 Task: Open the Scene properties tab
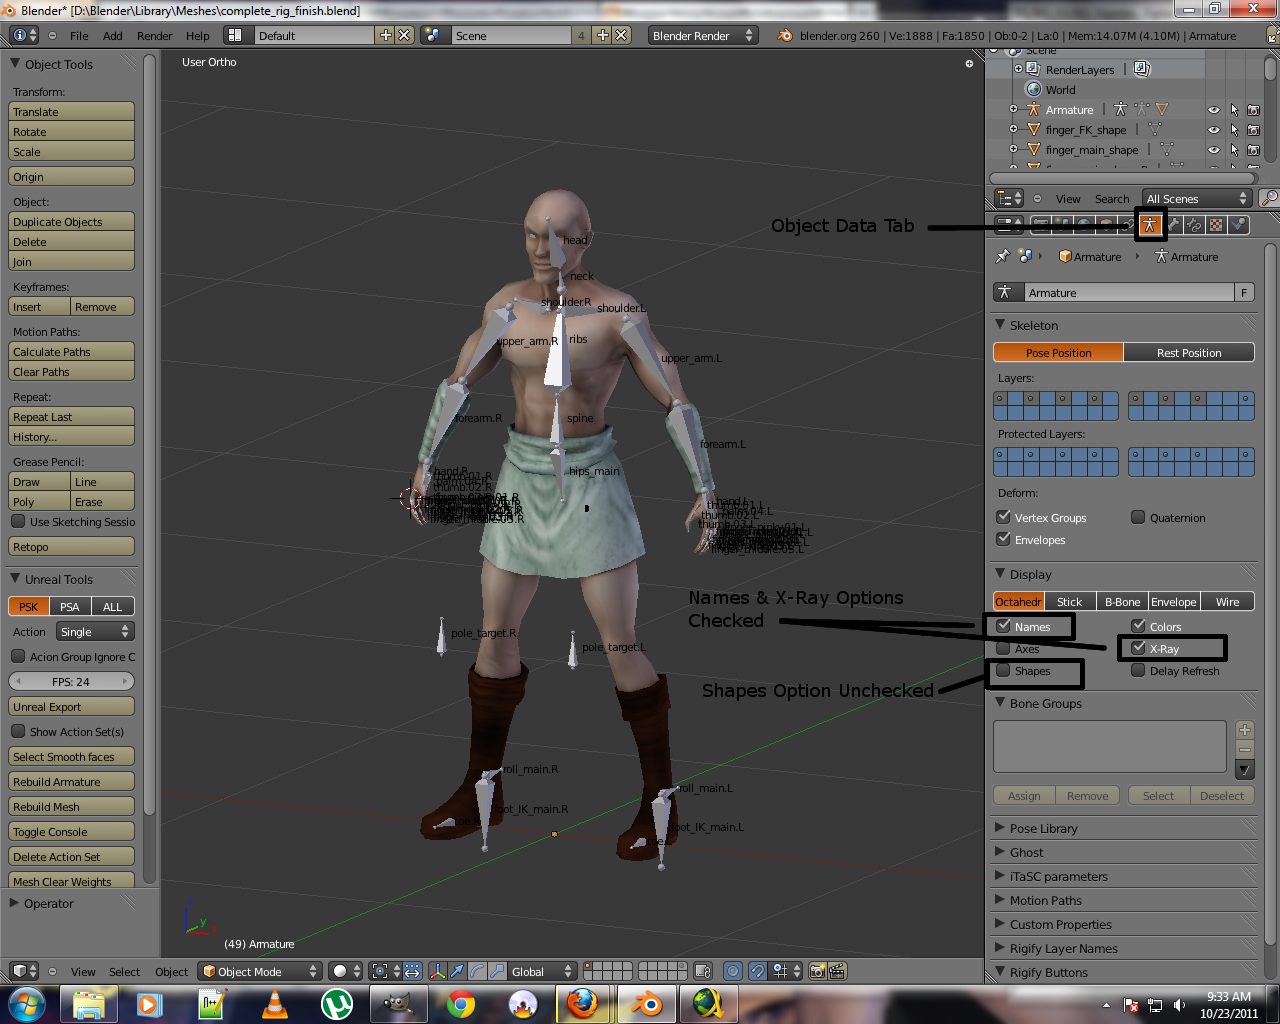(x=1062, y=225)
